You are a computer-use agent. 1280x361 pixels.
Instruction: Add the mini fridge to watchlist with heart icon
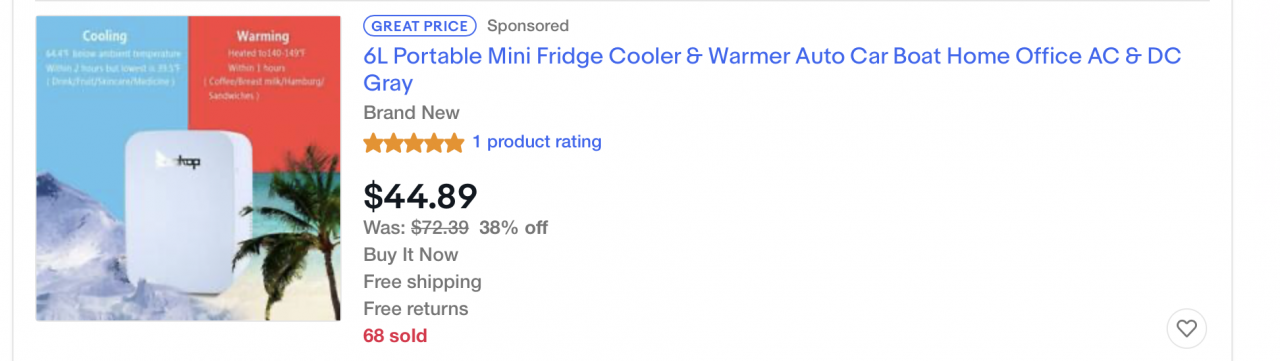tap(1186, 328)
